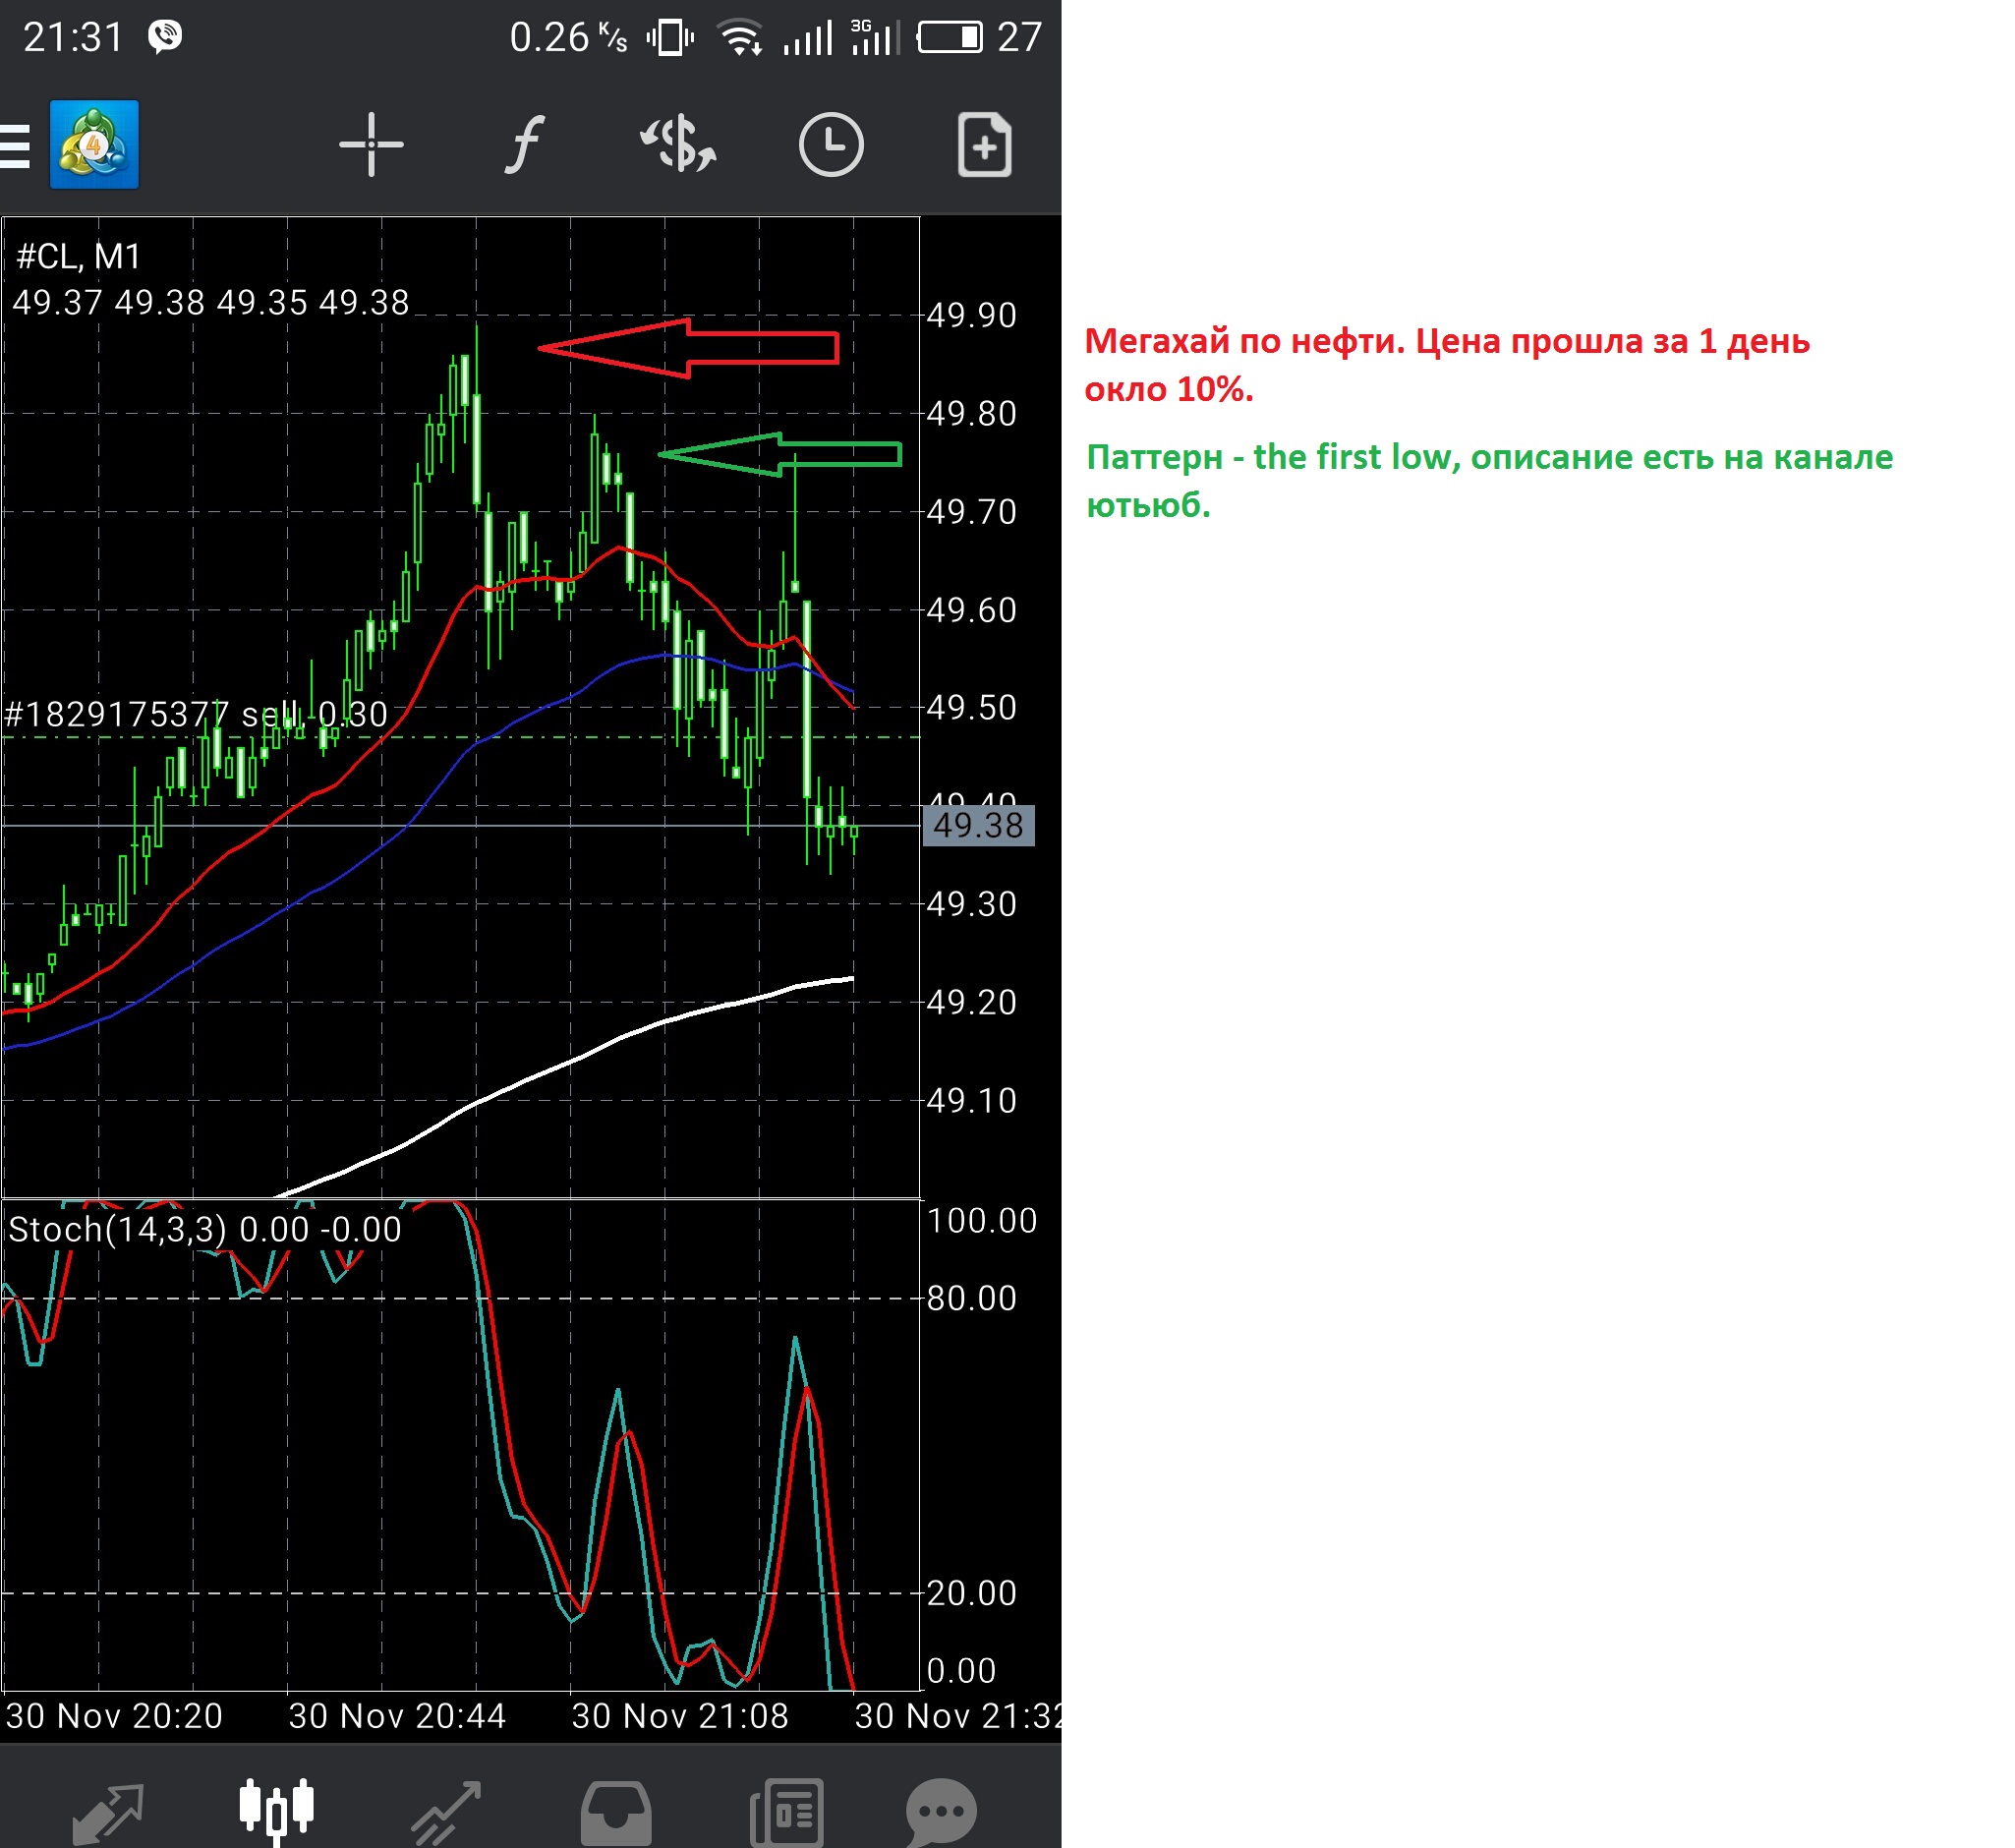Tap the 30 Nov 21:08 time label
The image size is (2015, 1848).
[x=680, y=1717]
